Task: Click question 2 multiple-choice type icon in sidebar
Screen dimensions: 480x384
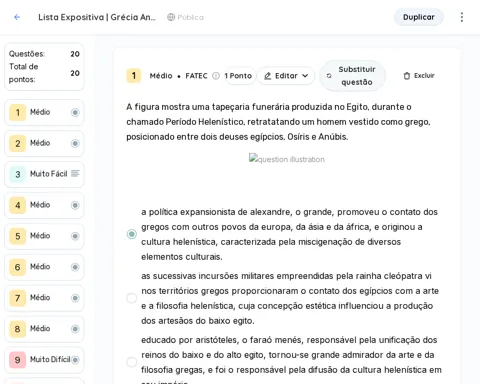Action: pyautogui.click(x=75, y=143)
